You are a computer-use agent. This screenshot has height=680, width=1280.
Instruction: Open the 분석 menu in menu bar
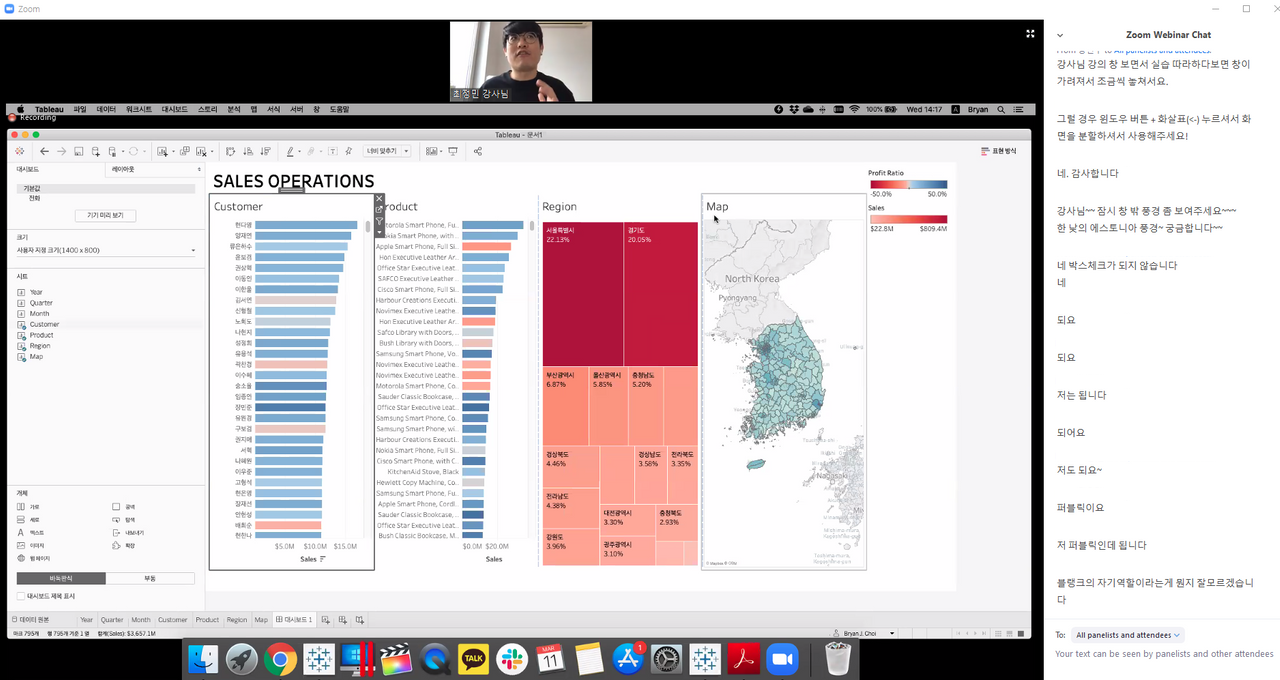234,109
